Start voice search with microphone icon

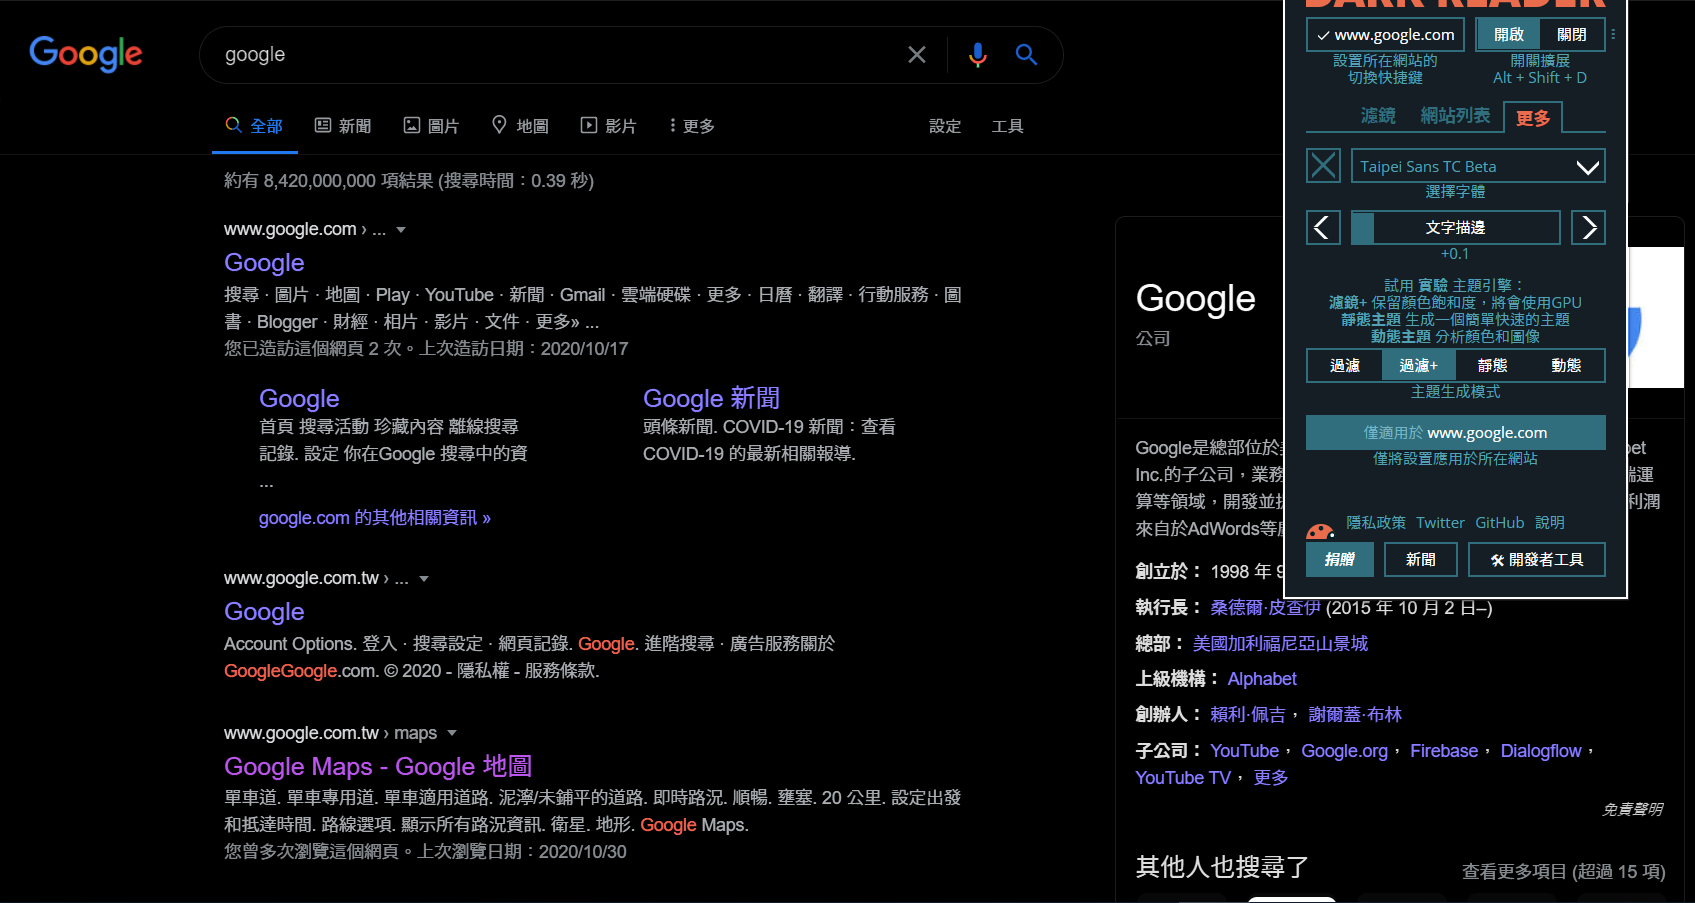pos(977,55)
